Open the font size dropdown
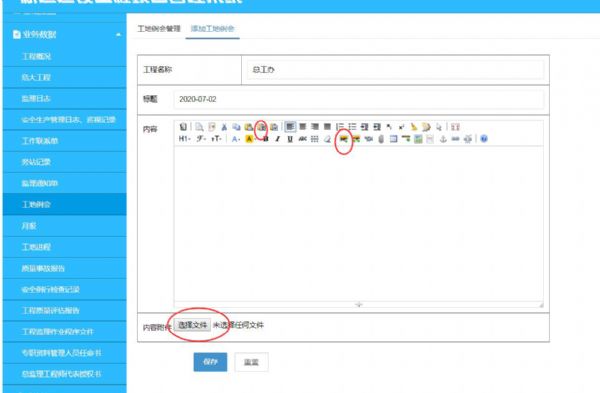The height and width of the screenshot is (393, 600). [x=216, y=139]
